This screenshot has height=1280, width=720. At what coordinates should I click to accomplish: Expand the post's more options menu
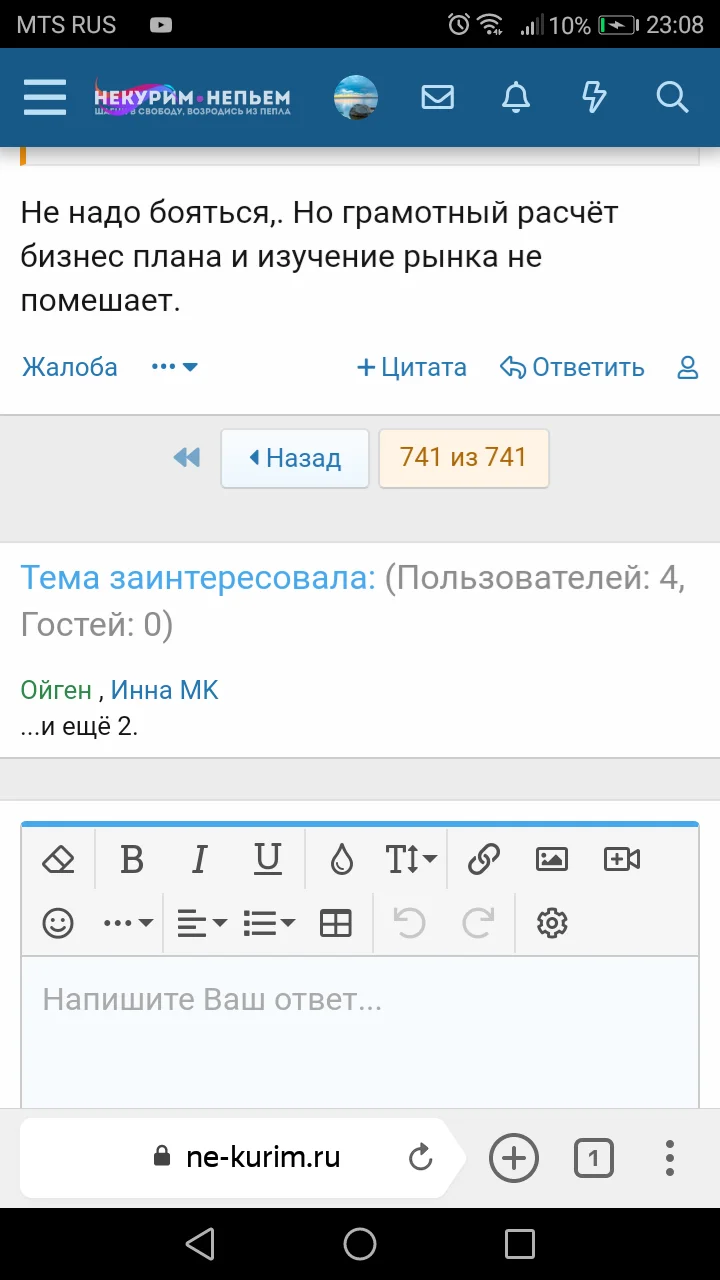[175, 367]
